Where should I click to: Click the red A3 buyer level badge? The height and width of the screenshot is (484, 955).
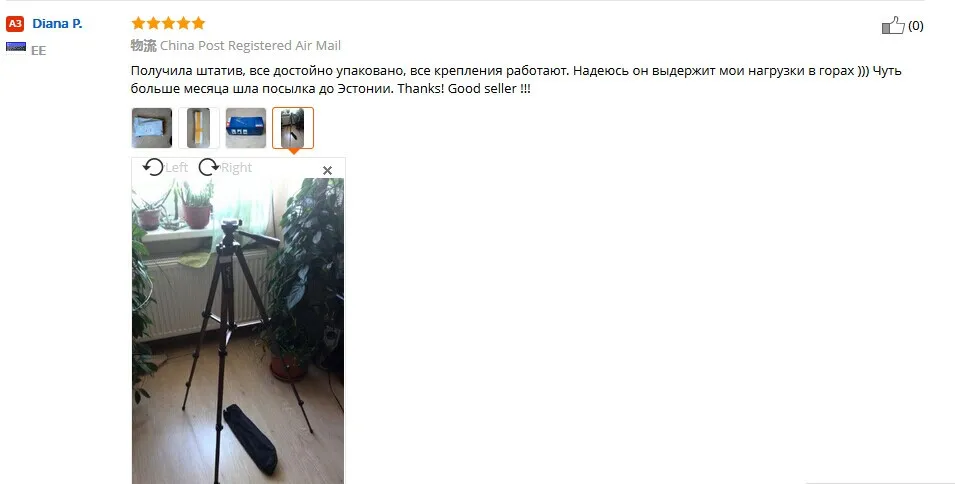[x=15, y=24]
